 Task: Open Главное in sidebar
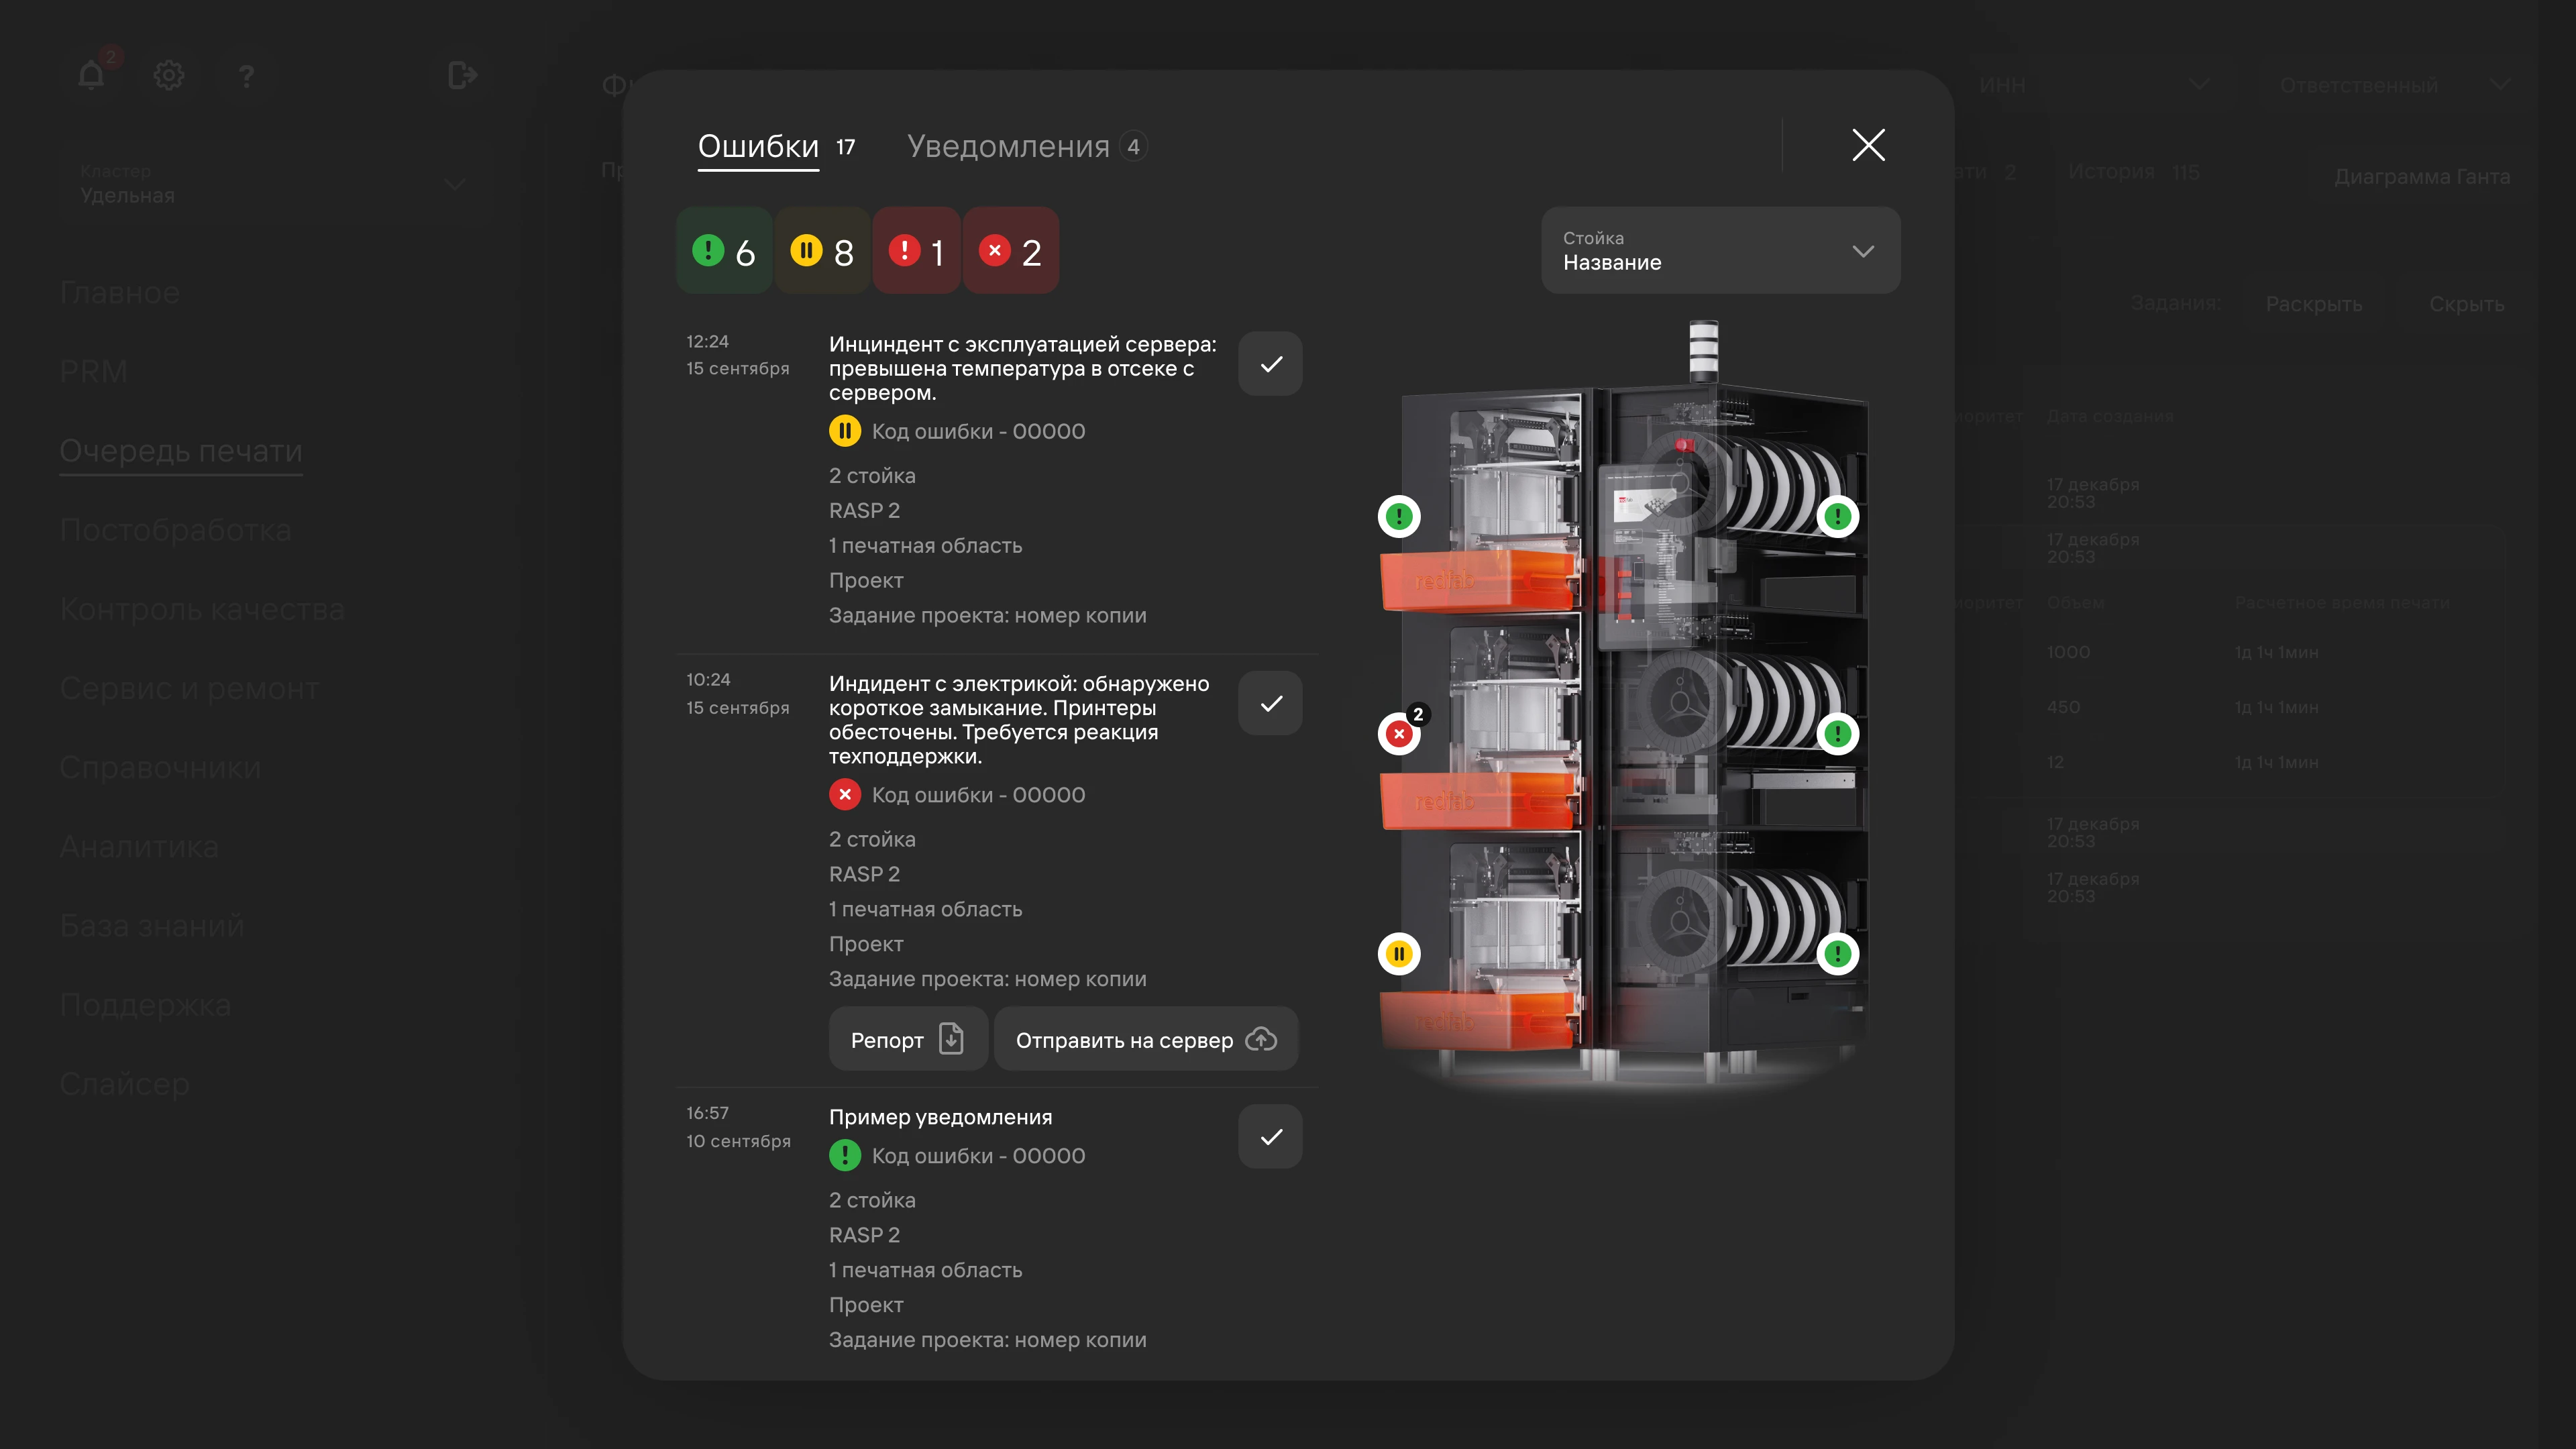120,292
